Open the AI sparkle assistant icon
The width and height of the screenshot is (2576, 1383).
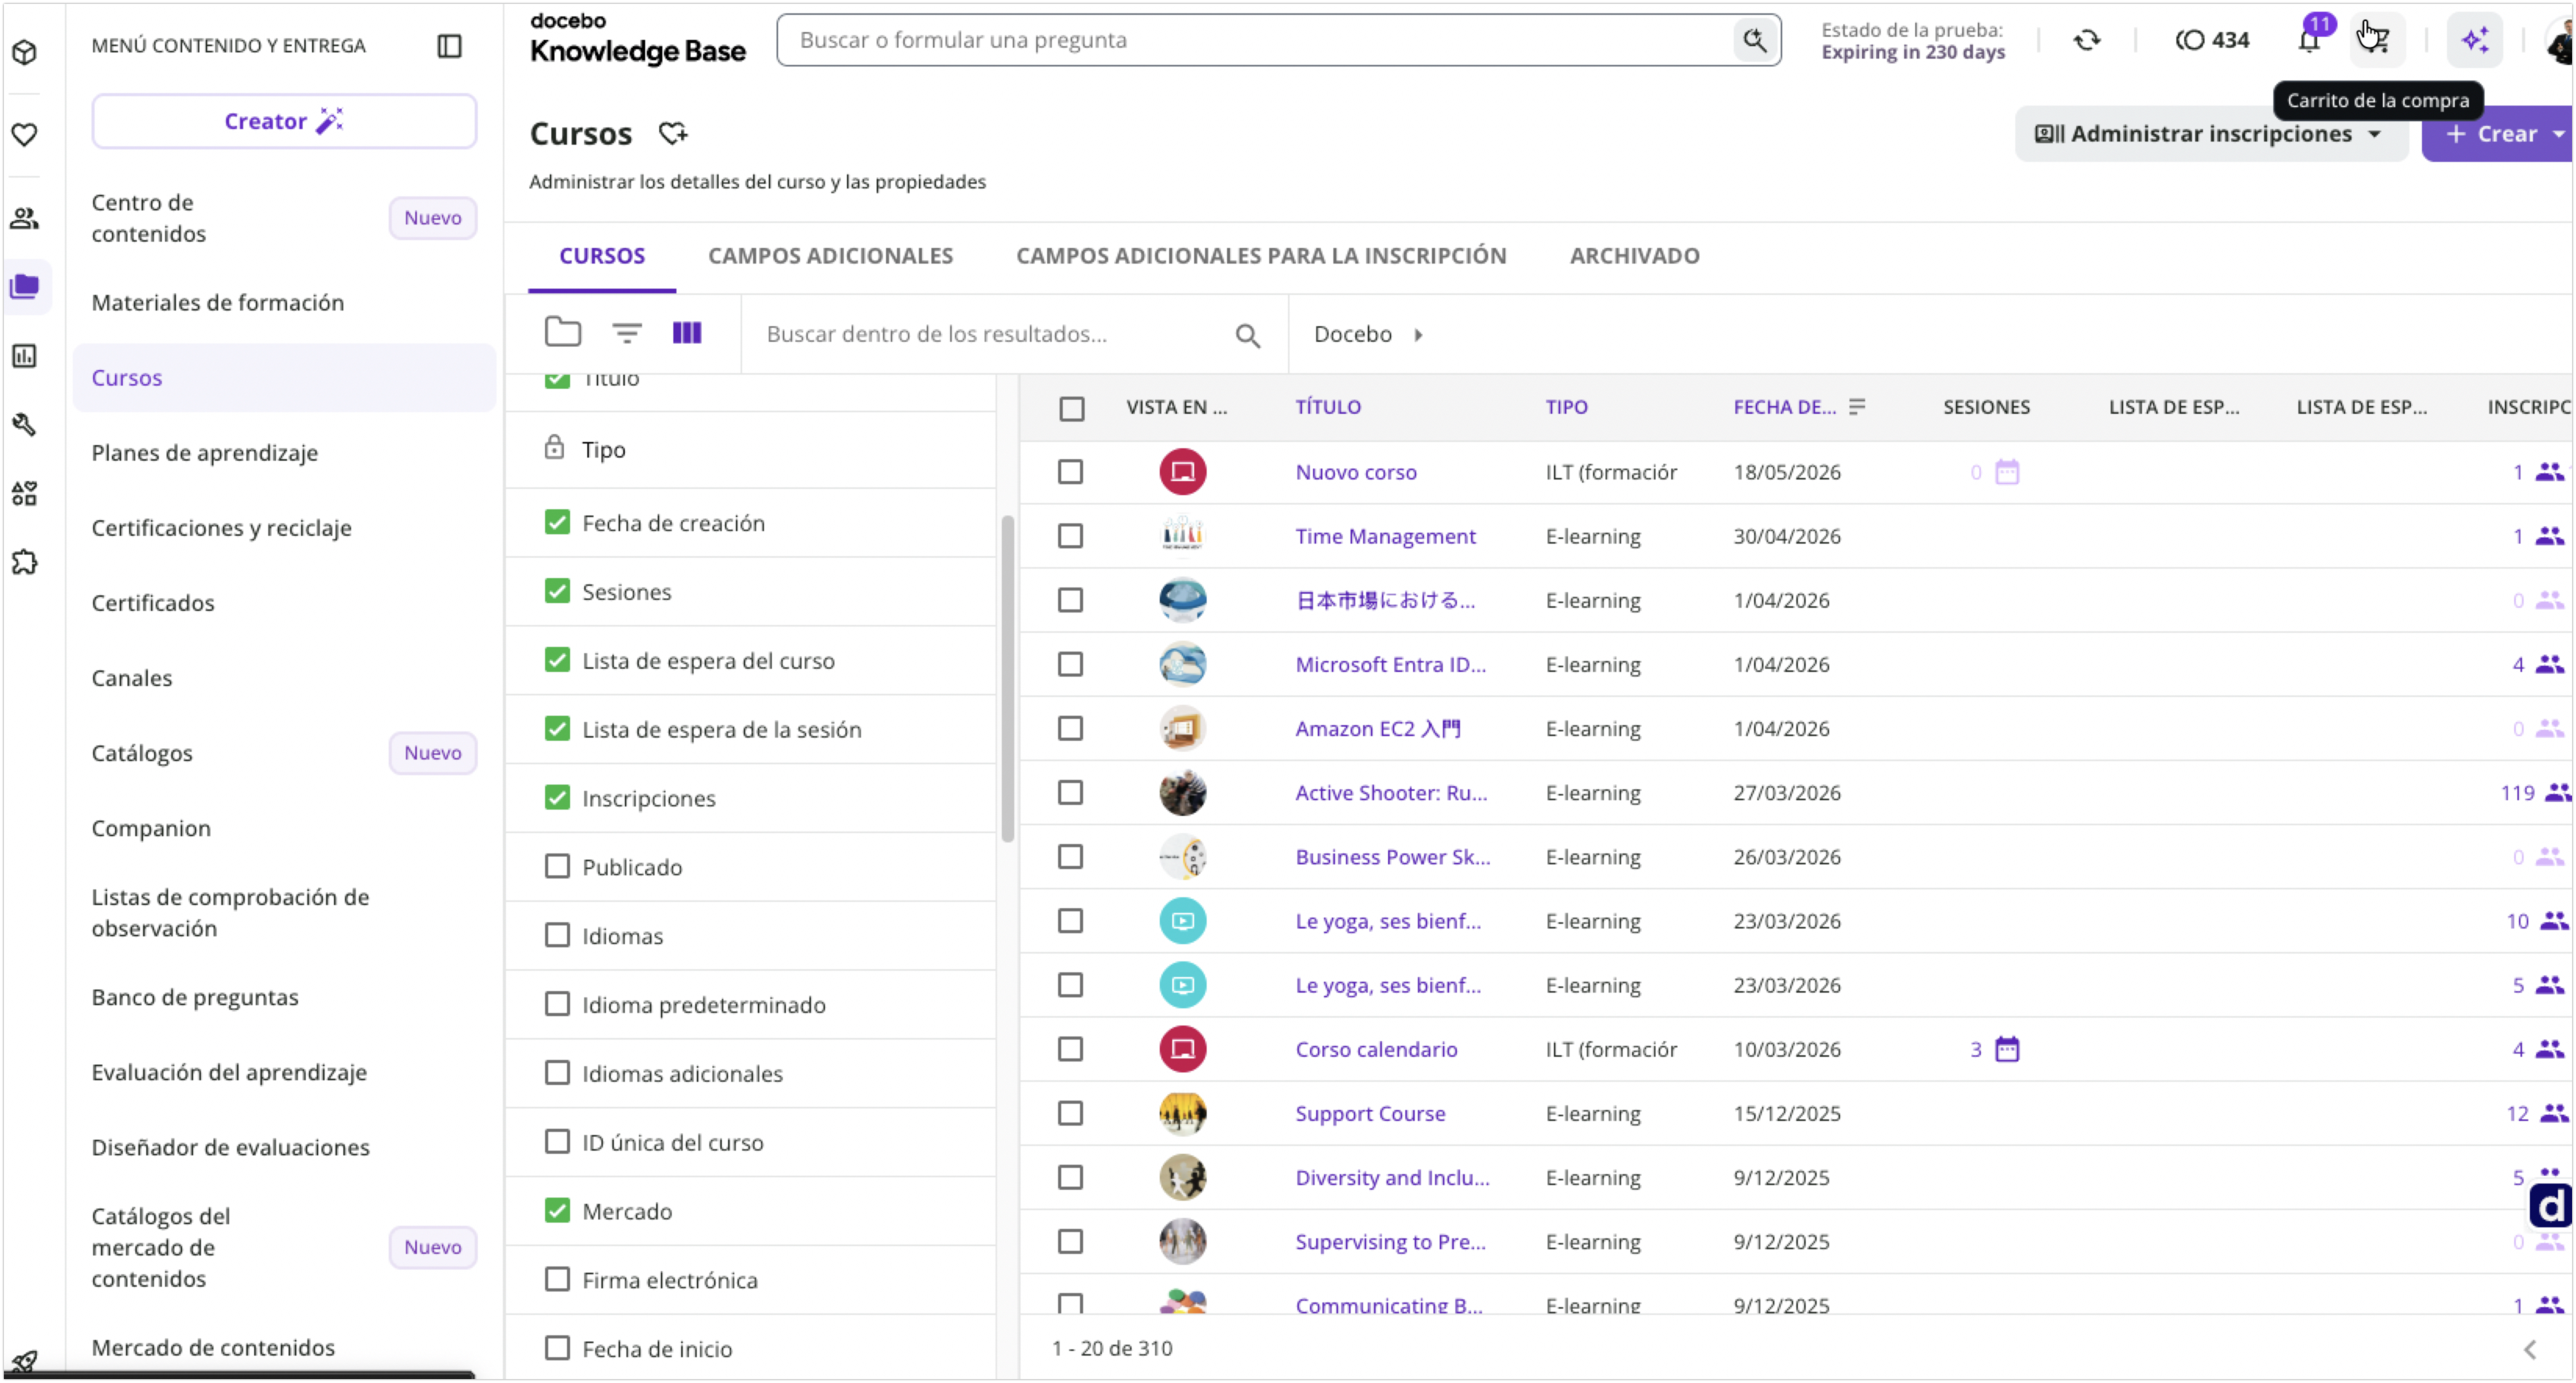tap(2475, 40)
